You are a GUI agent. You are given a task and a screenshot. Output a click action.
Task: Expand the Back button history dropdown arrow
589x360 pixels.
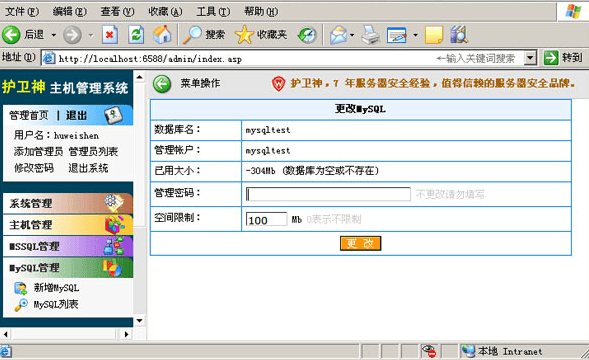(x=54, y=35)
